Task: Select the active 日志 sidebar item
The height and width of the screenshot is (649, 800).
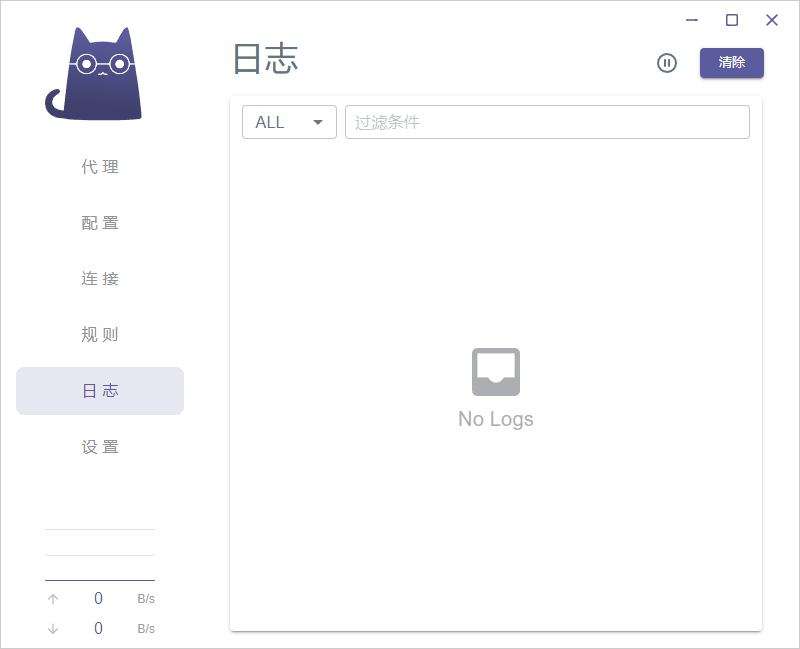Action: 99,391
